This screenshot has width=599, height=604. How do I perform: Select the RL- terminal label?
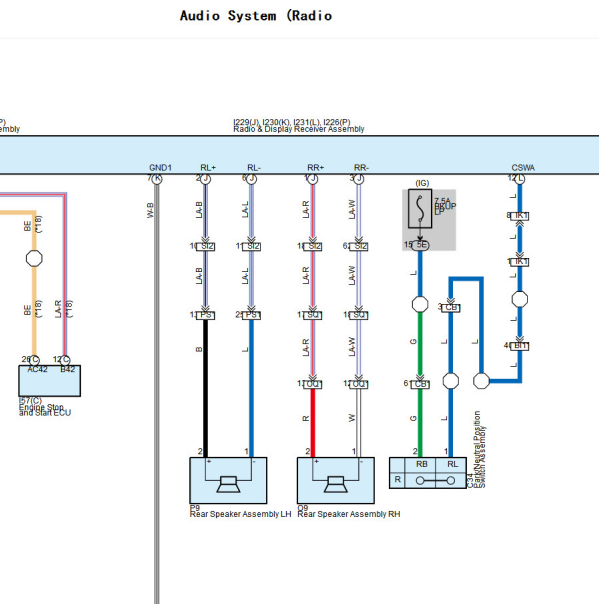coord(254,168)
